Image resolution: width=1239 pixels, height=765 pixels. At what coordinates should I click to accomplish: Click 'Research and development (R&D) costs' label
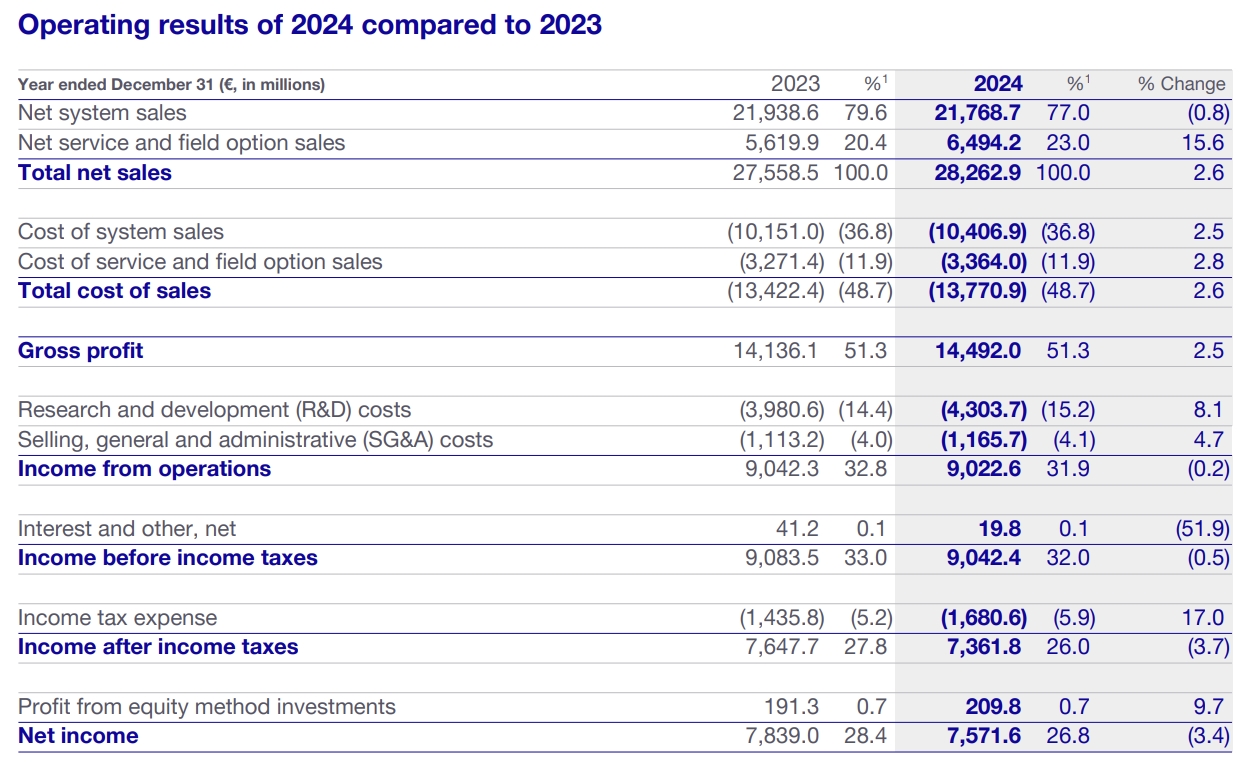click(x=214, y=410)
